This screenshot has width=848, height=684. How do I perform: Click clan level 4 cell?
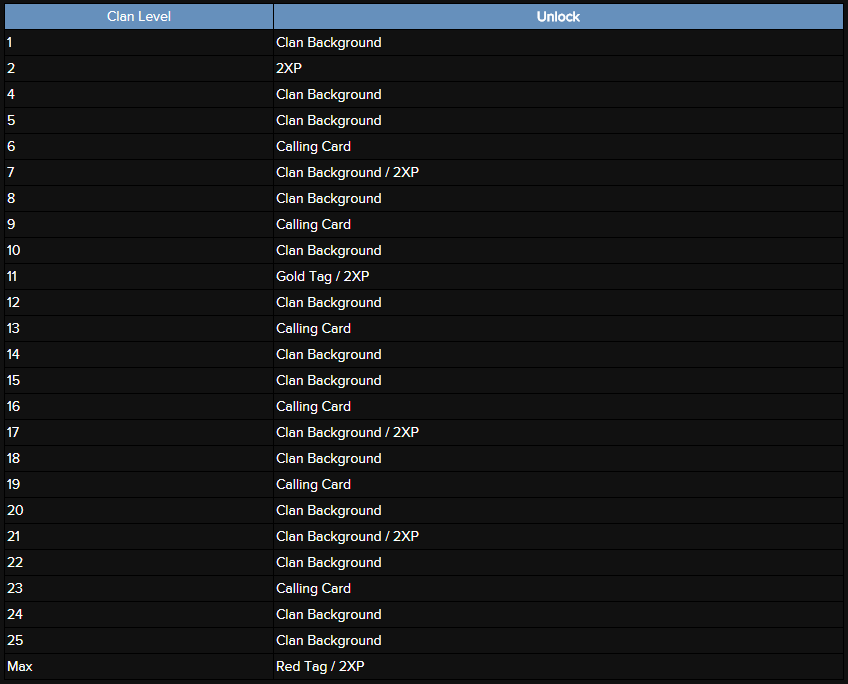pyautogui.click(x=139, y=94)
